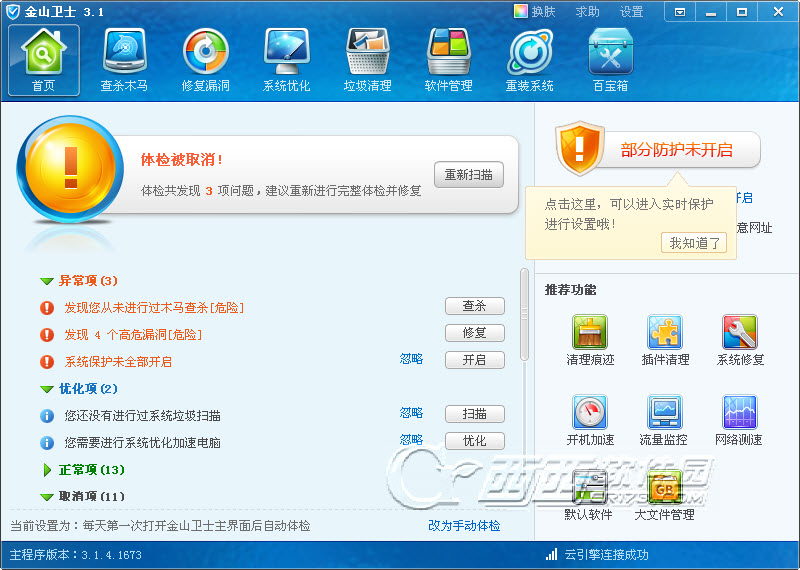Viewport: 800px width, 570px height.
Task: Open the 设置 settings menu
Action: pos(632,12)
